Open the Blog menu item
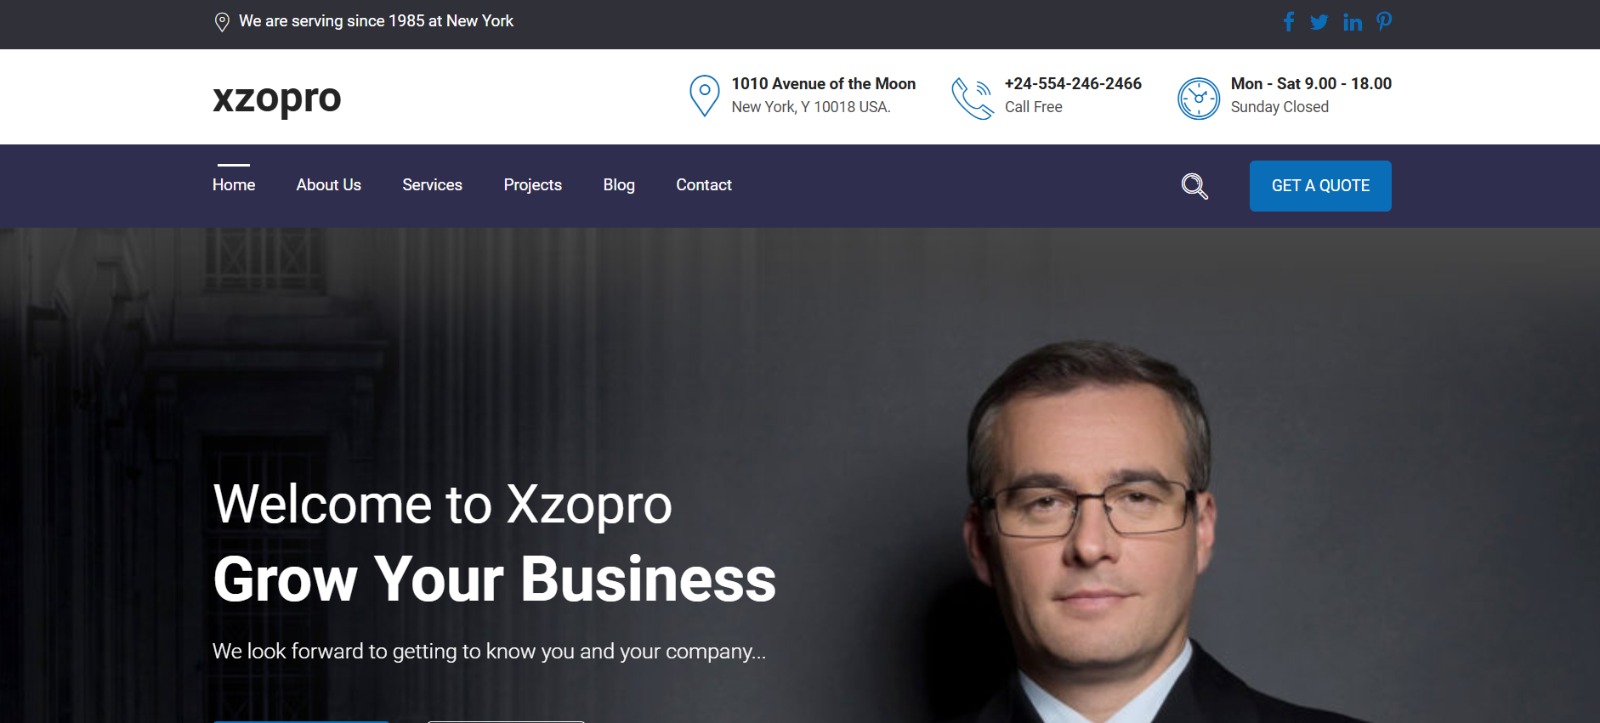Image resolution: width=1600 pixels, height=723 pixels. point(618,185)
